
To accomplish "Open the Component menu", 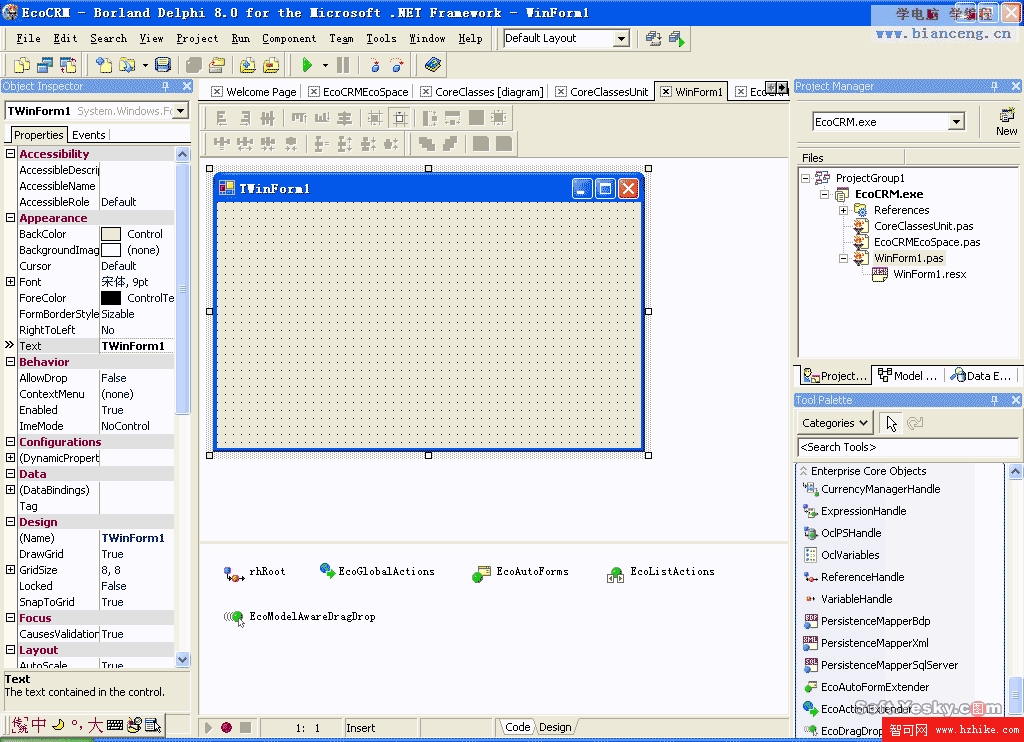I will pos(289,39).
